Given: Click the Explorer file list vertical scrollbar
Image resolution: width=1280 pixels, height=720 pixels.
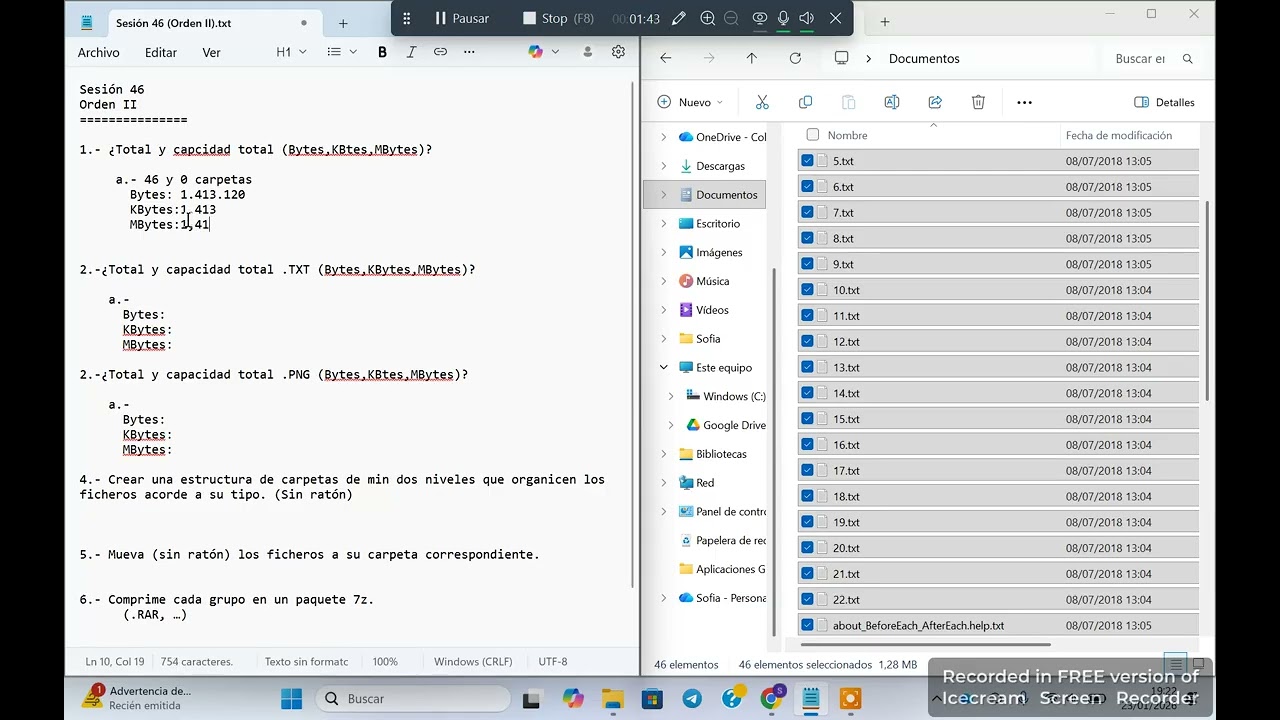Looking at the screenshot, I should click(x=1208, y=300).
